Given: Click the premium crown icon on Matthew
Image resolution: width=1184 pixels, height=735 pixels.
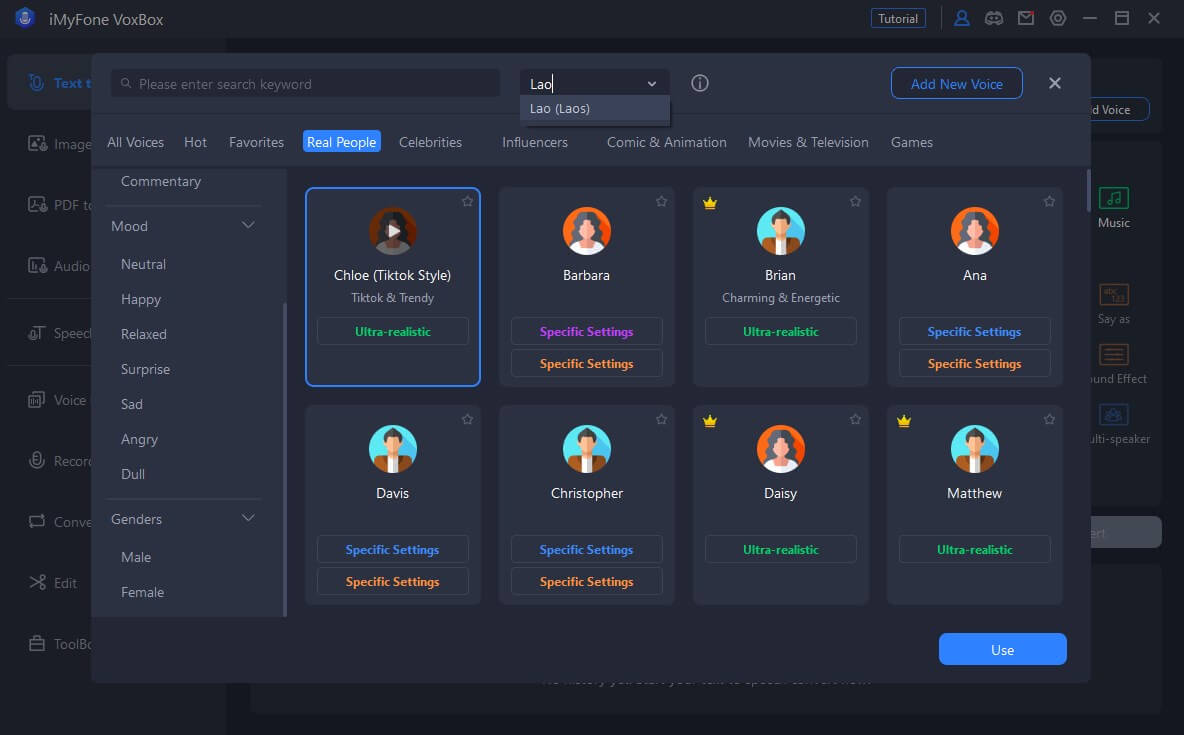Looking at the screenshot, I should click(904, 422).
